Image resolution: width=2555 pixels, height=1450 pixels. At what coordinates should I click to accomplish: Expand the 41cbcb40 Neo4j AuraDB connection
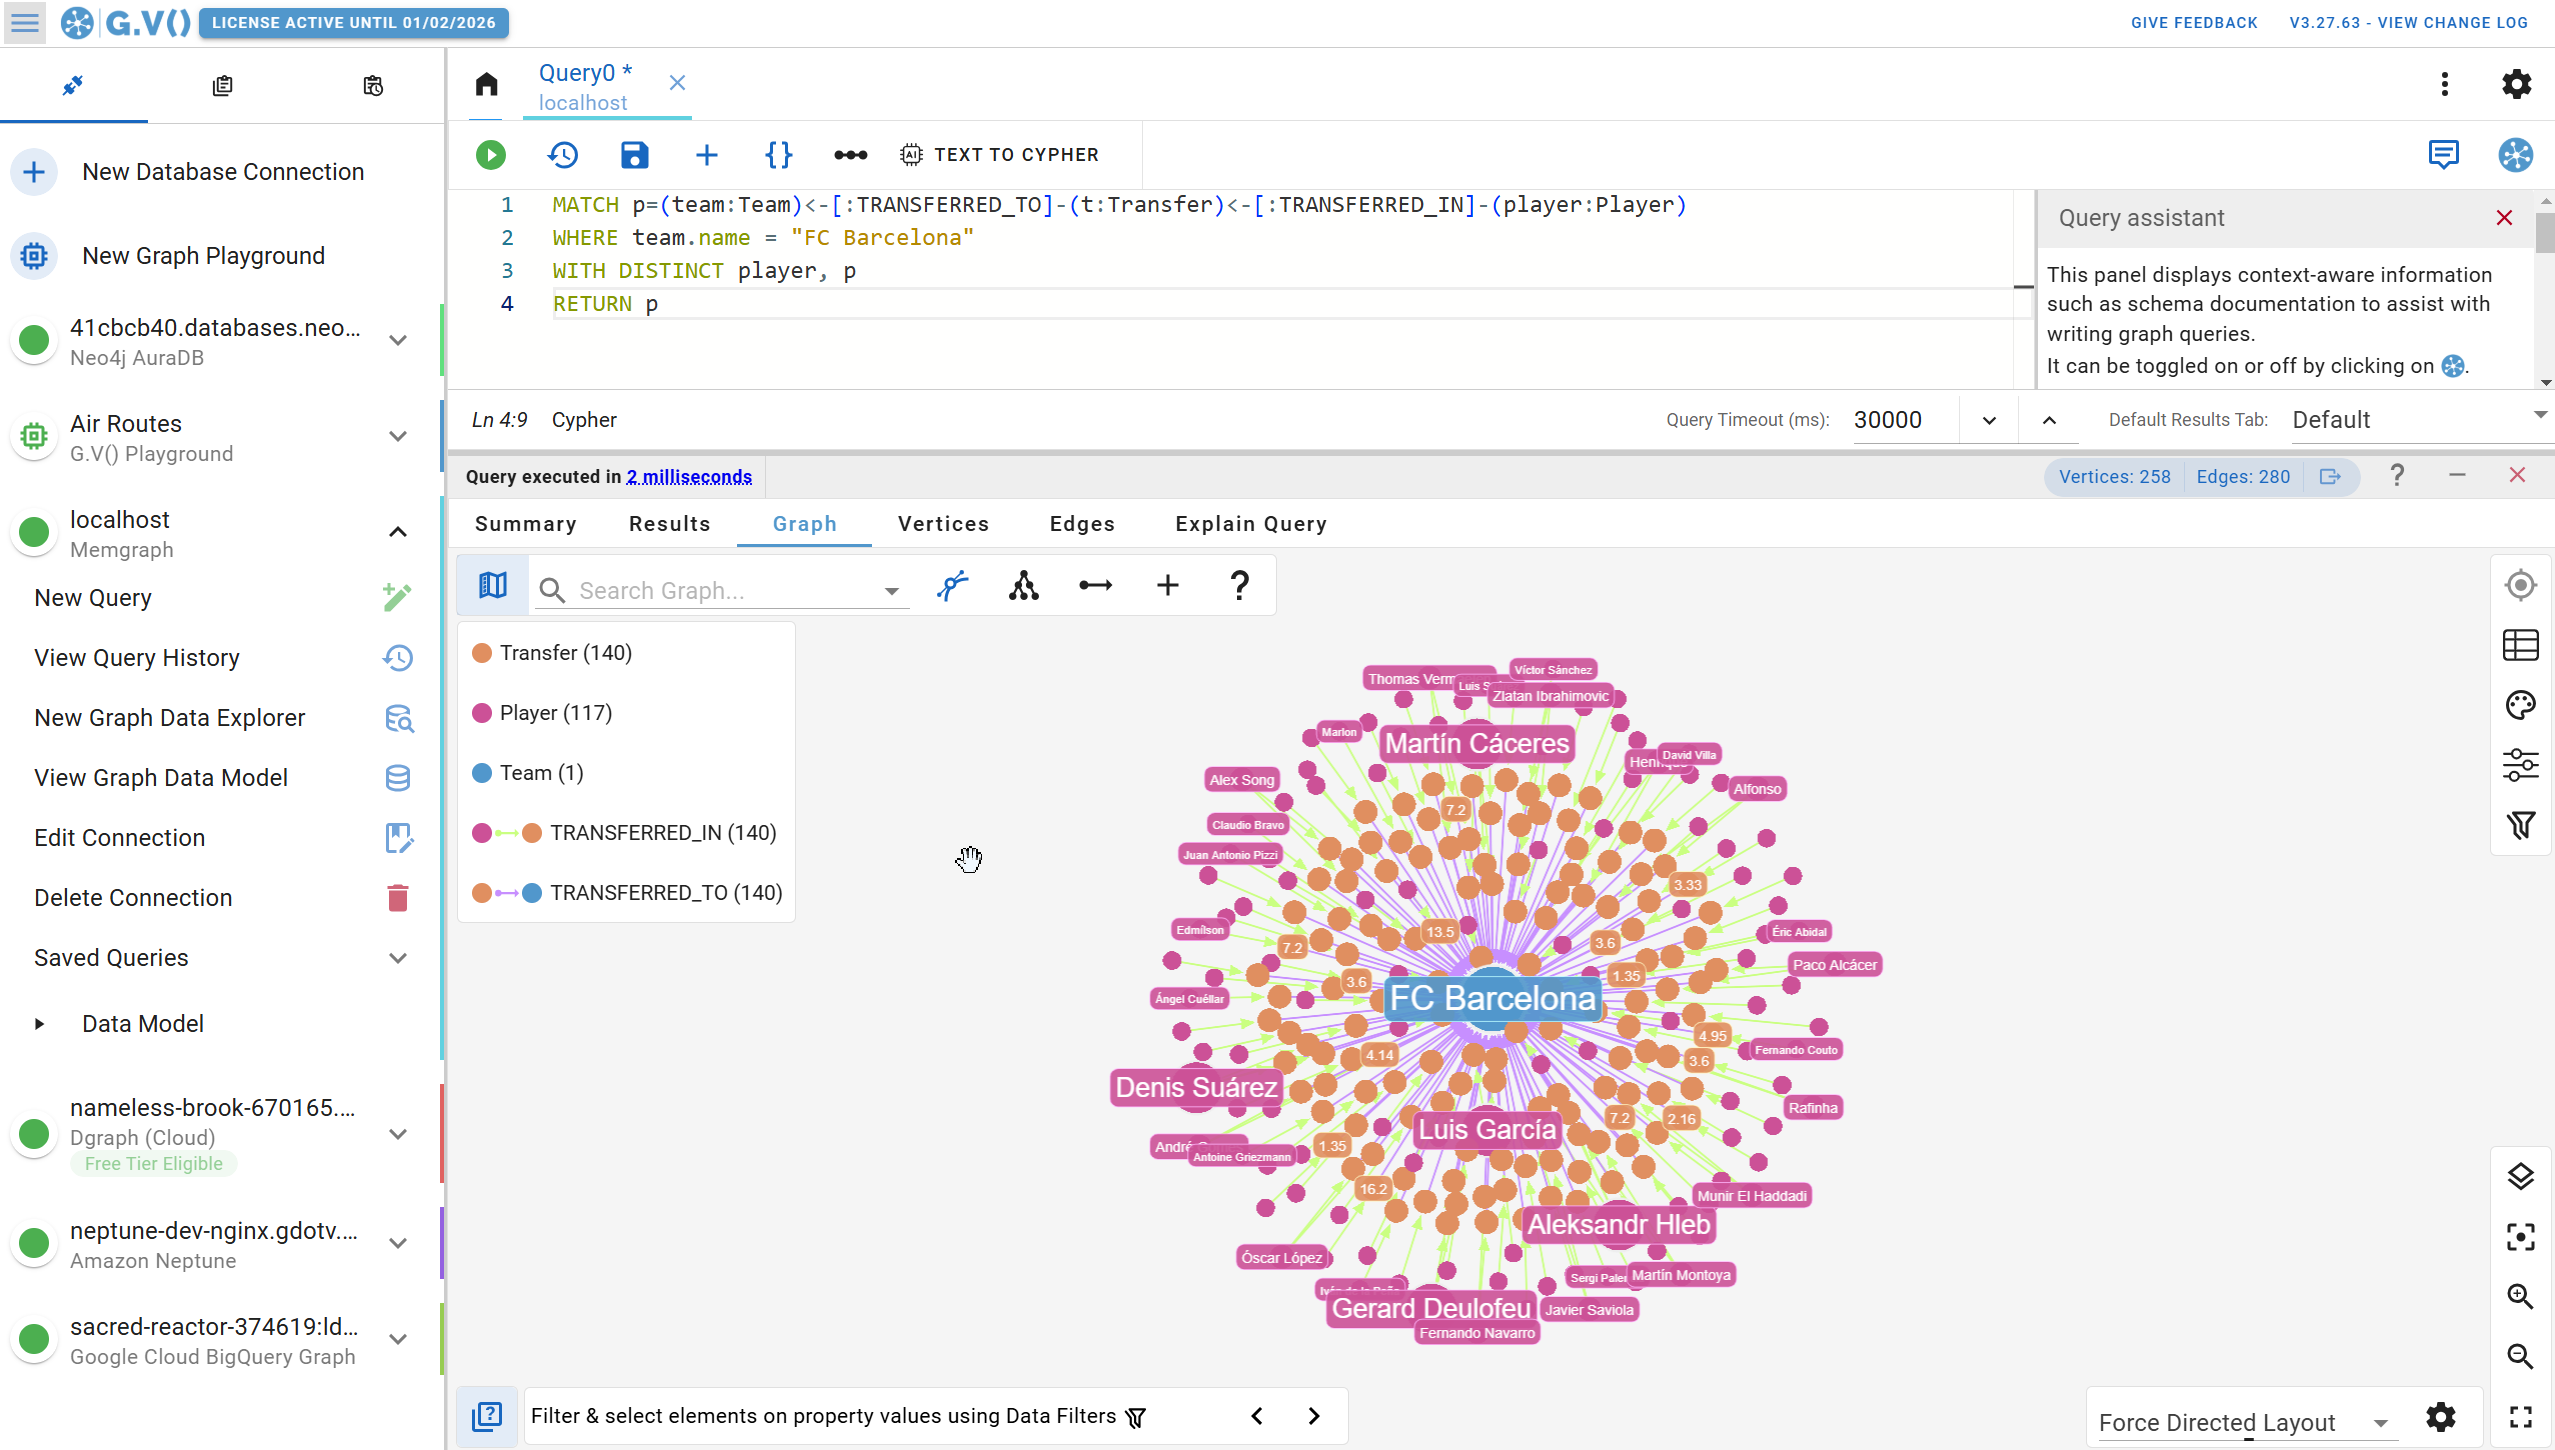coord(398,341)
